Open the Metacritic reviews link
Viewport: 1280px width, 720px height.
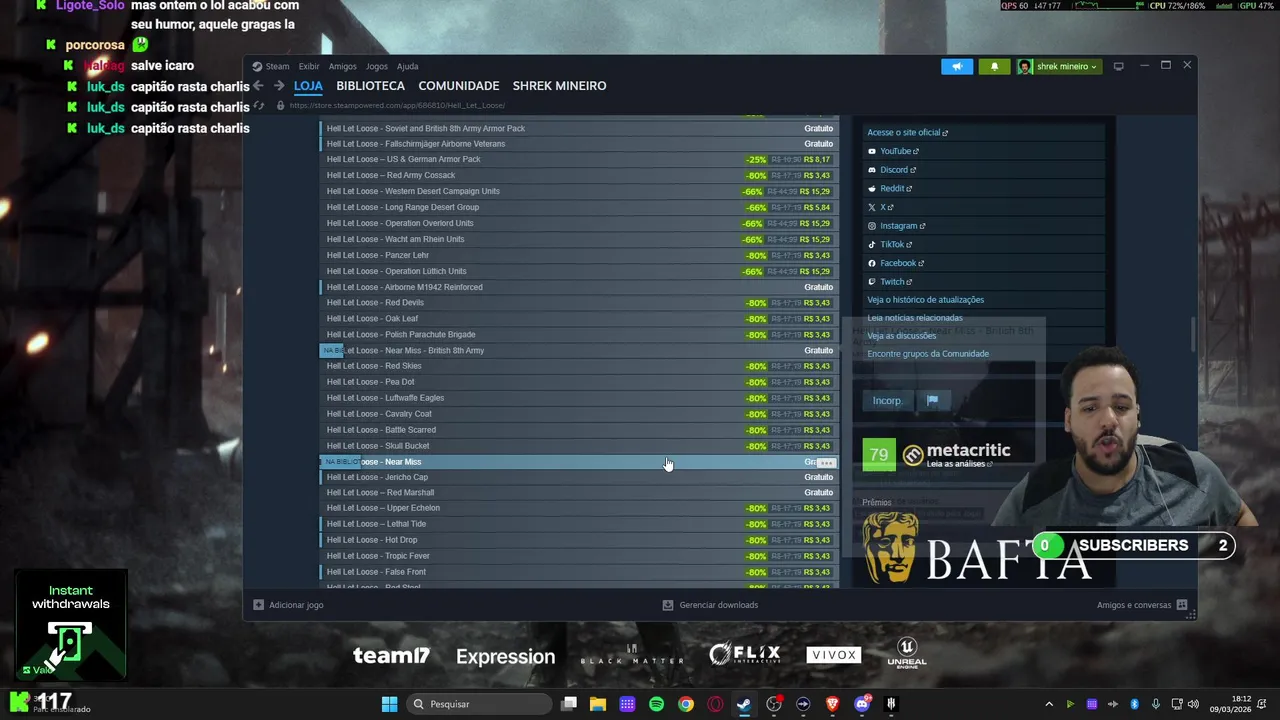[x=960, y=464]
